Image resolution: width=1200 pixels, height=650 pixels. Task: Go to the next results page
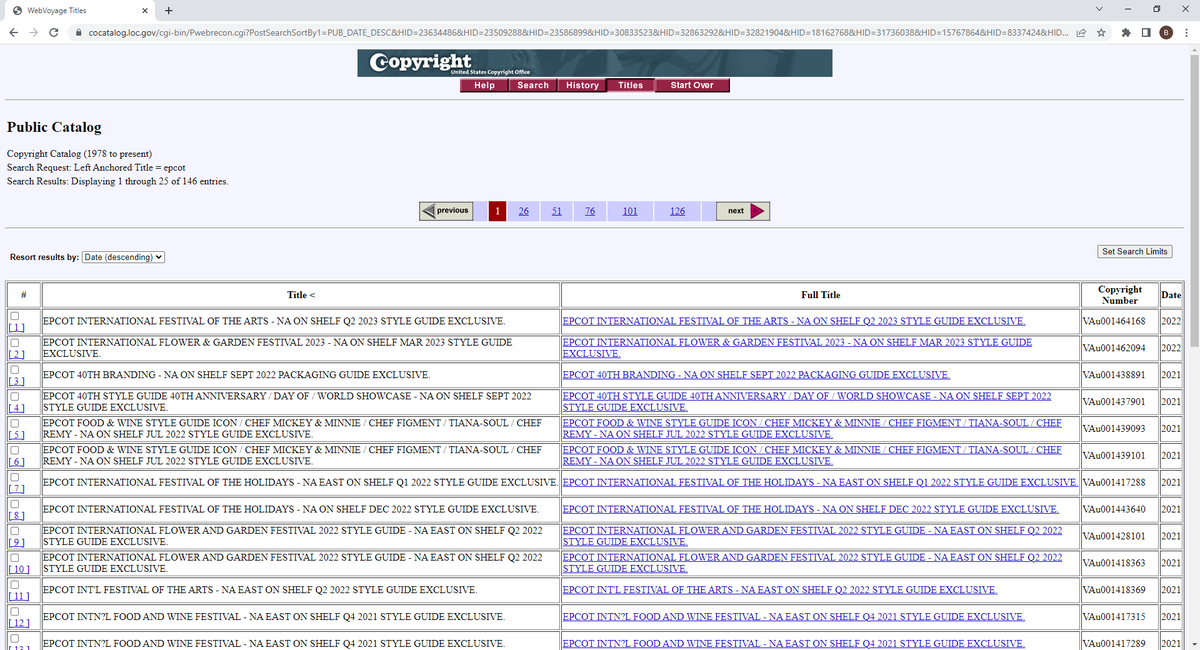tap(743, 211)
